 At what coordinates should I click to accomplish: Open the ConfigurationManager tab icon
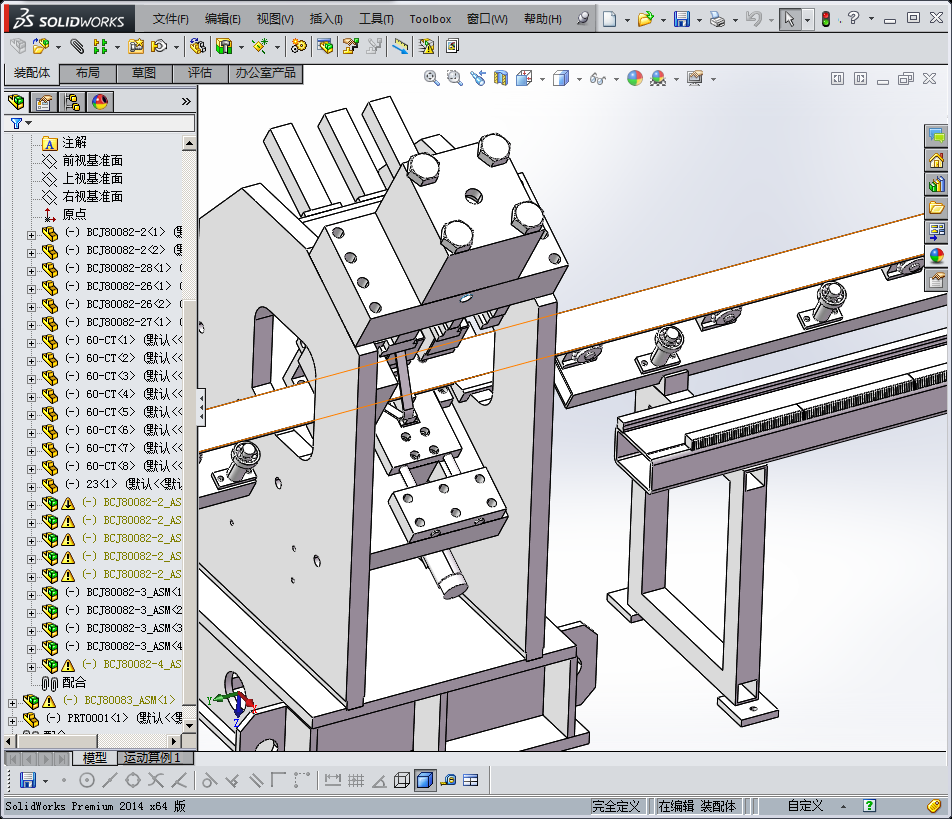(72, 101)
